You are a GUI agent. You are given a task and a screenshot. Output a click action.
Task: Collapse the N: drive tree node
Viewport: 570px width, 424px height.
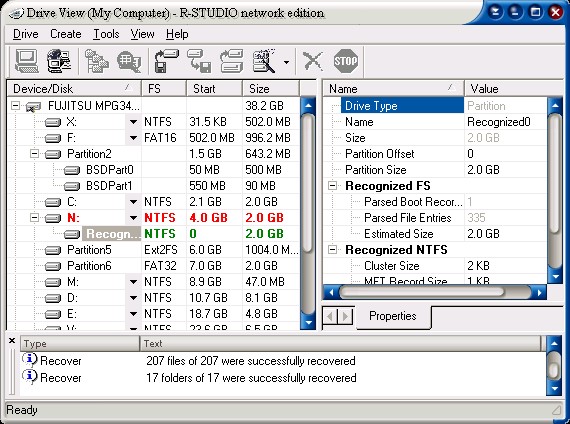click(x=34, y=217)
